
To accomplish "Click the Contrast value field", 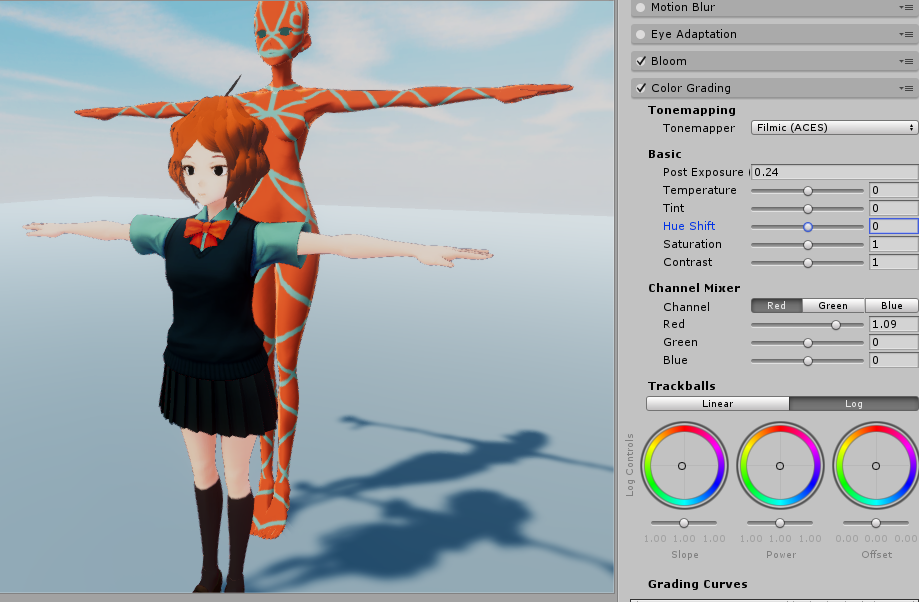I will [894, 263].
